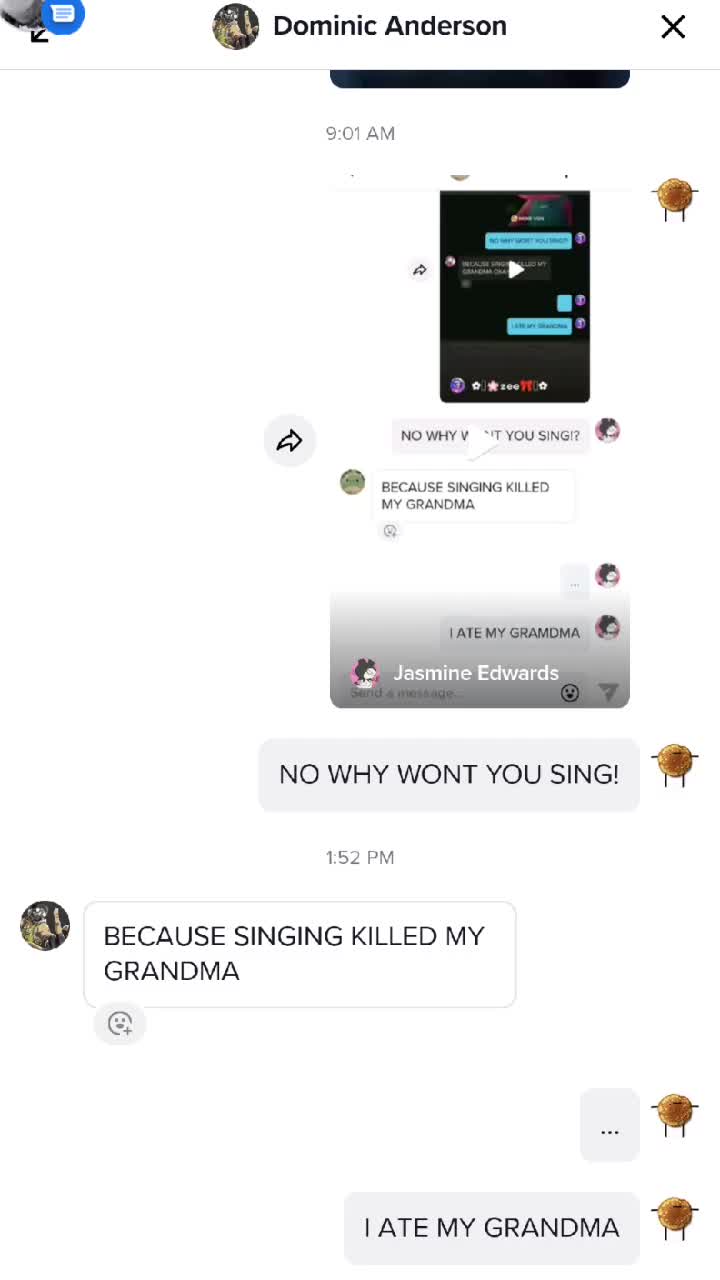
Task: Tap the small share arrow inside the video preview
Action: (420, 270)
